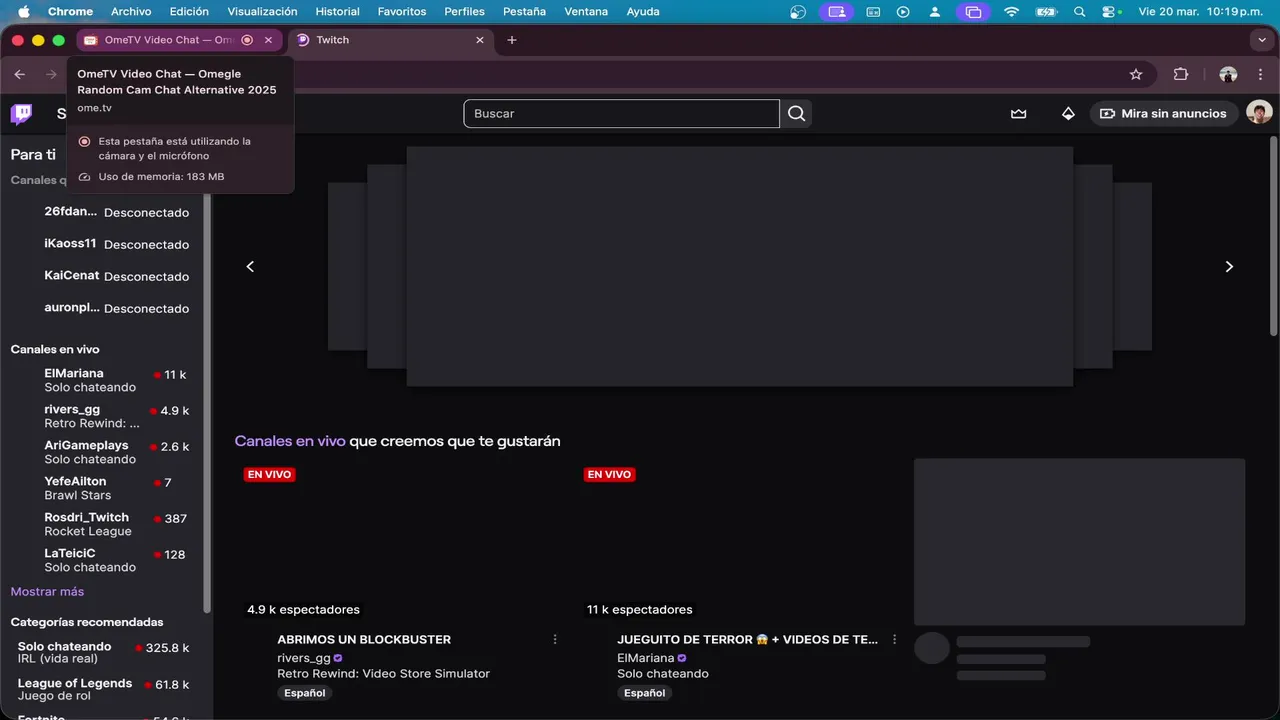The width and height of the screenshot is (1280, 720).
Task: Open ABRIMOS UN BLOCKBUSTER stream title
Action: coord(364,639)
